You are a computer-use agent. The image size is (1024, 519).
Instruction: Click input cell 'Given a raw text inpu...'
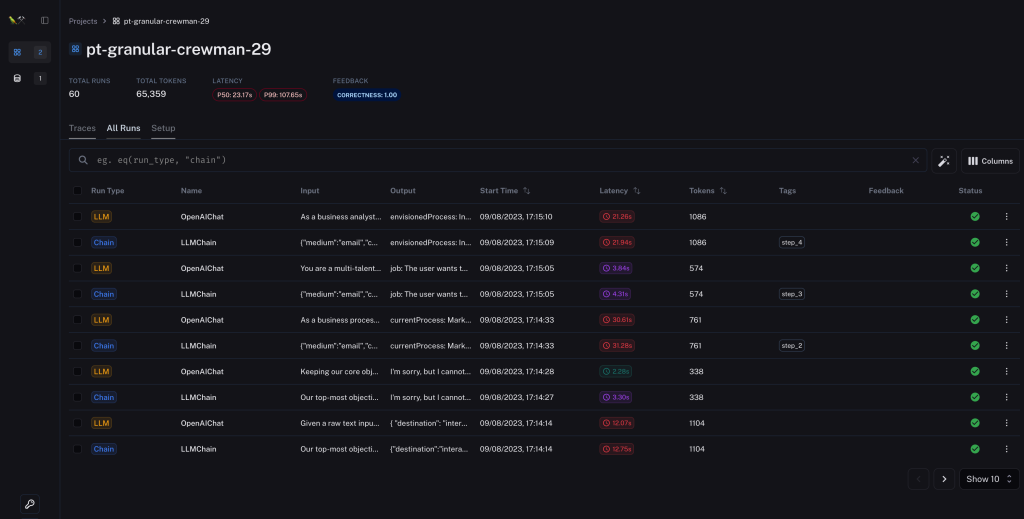(x=340, y=423)
